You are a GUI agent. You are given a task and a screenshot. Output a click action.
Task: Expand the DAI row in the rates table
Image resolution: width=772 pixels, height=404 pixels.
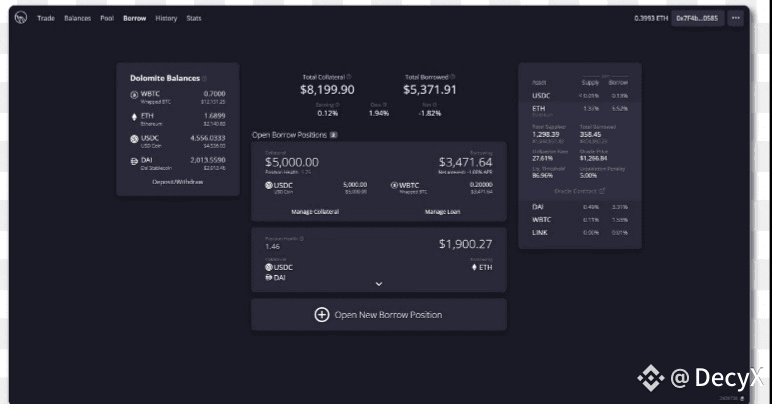tap(579, 207)
